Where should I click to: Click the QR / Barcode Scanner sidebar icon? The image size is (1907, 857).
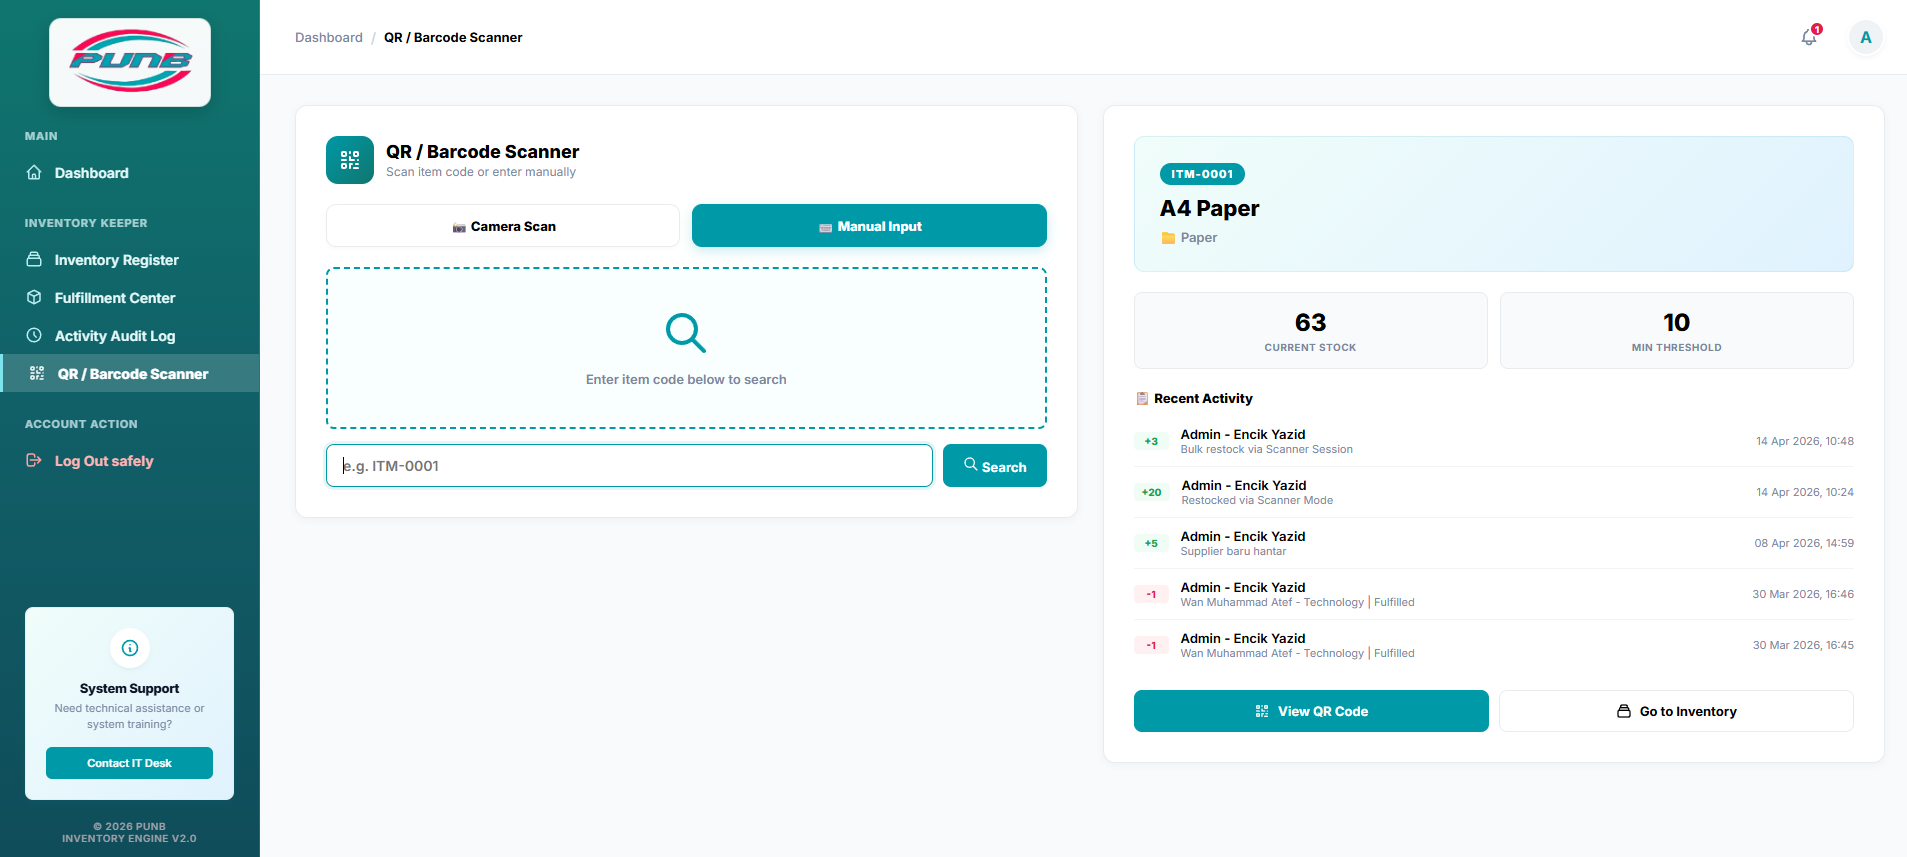click(x=37, y=374)
